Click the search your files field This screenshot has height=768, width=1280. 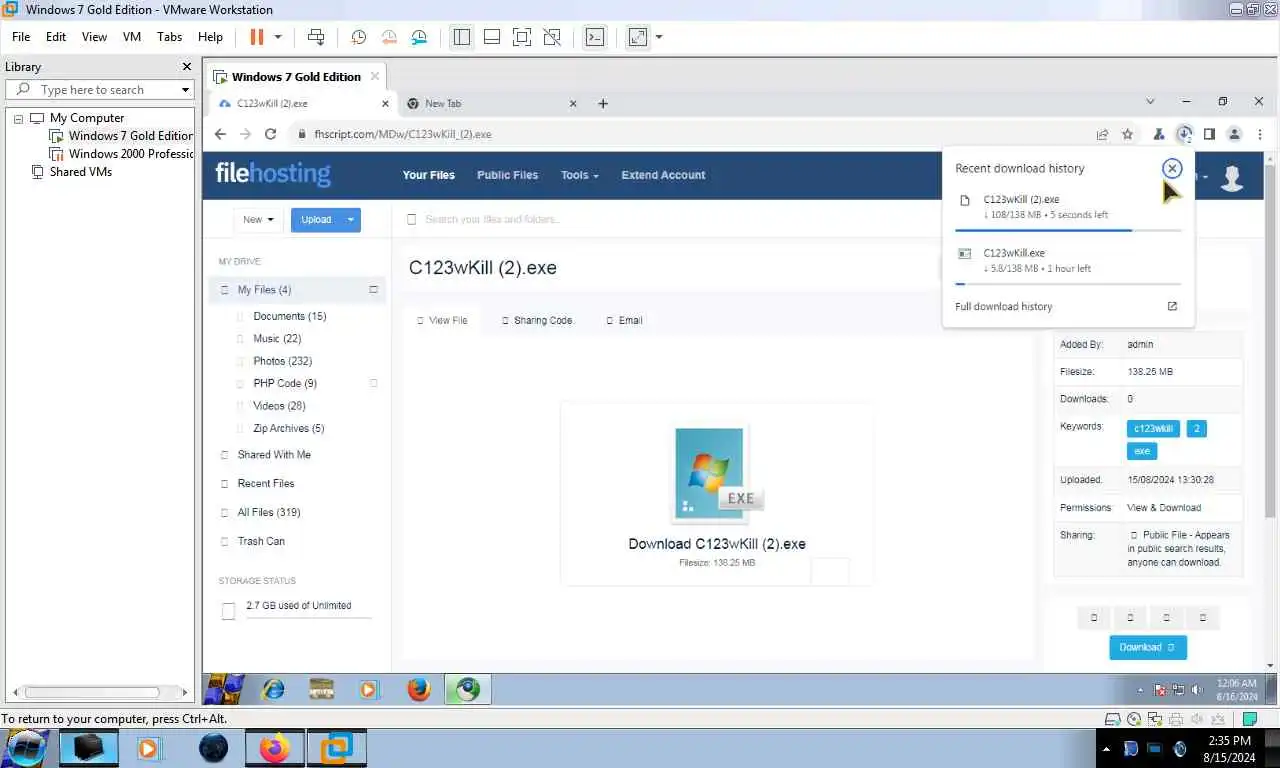[660, 220]
